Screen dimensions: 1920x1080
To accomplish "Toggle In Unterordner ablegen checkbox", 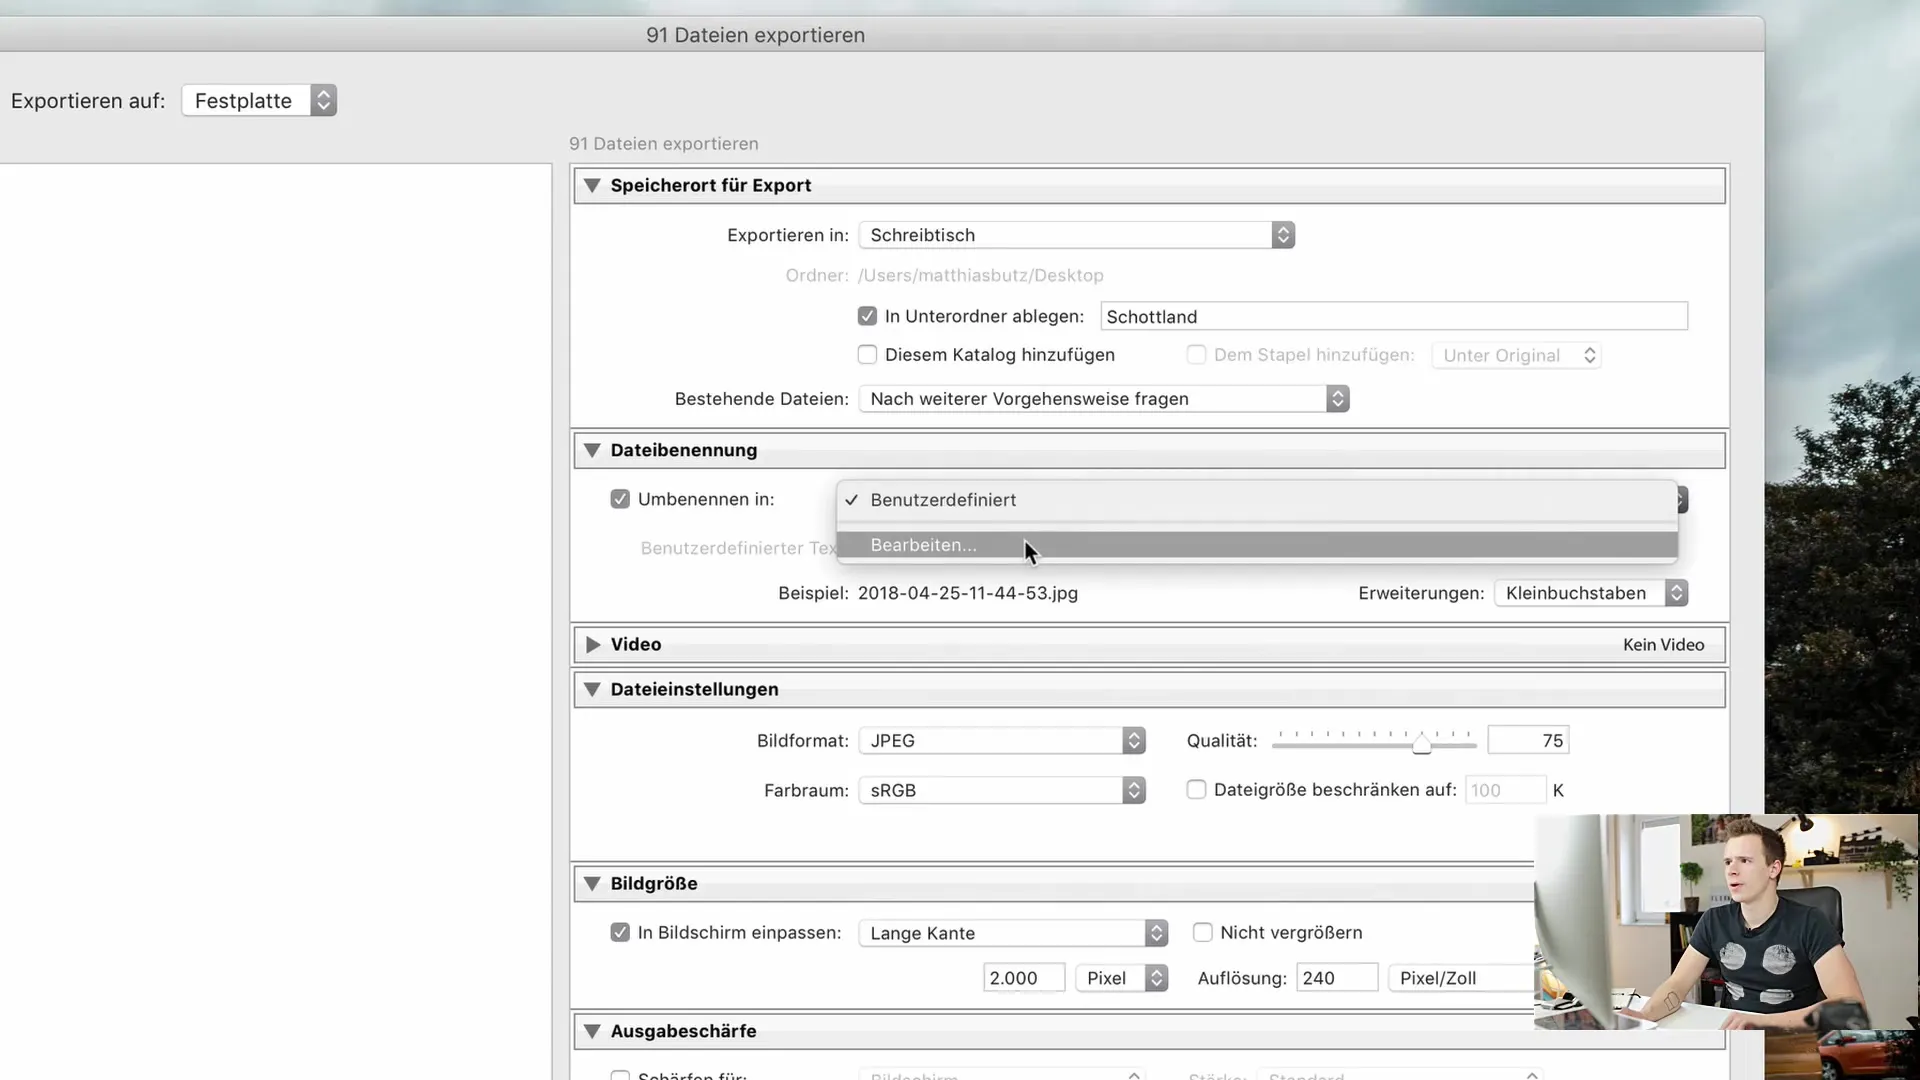I will 867,316.
